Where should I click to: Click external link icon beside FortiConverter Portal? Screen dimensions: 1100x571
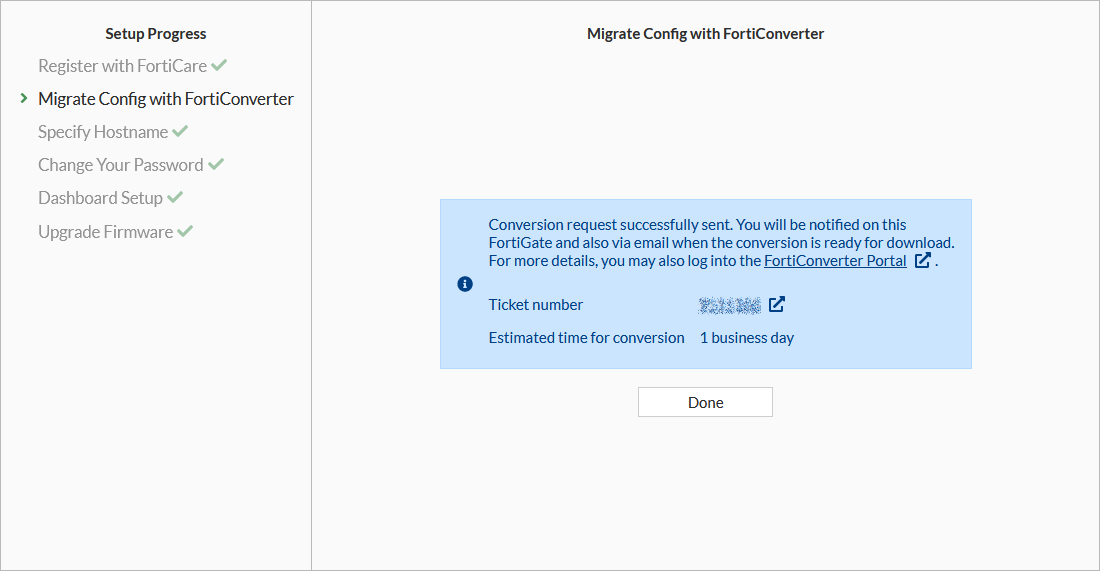(923, 261)
